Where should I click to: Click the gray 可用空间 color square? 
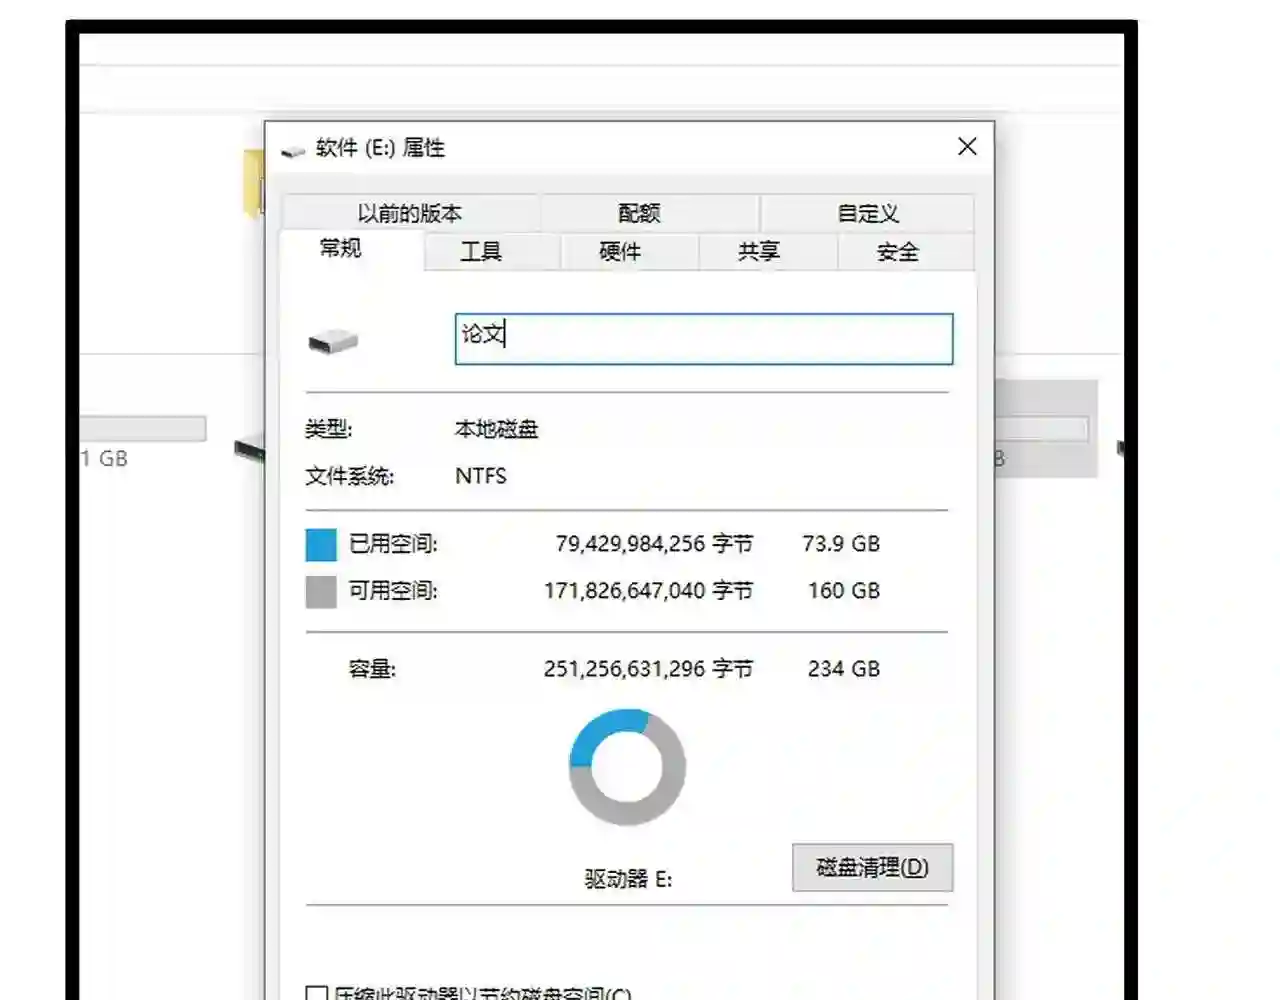pos(321,592)
